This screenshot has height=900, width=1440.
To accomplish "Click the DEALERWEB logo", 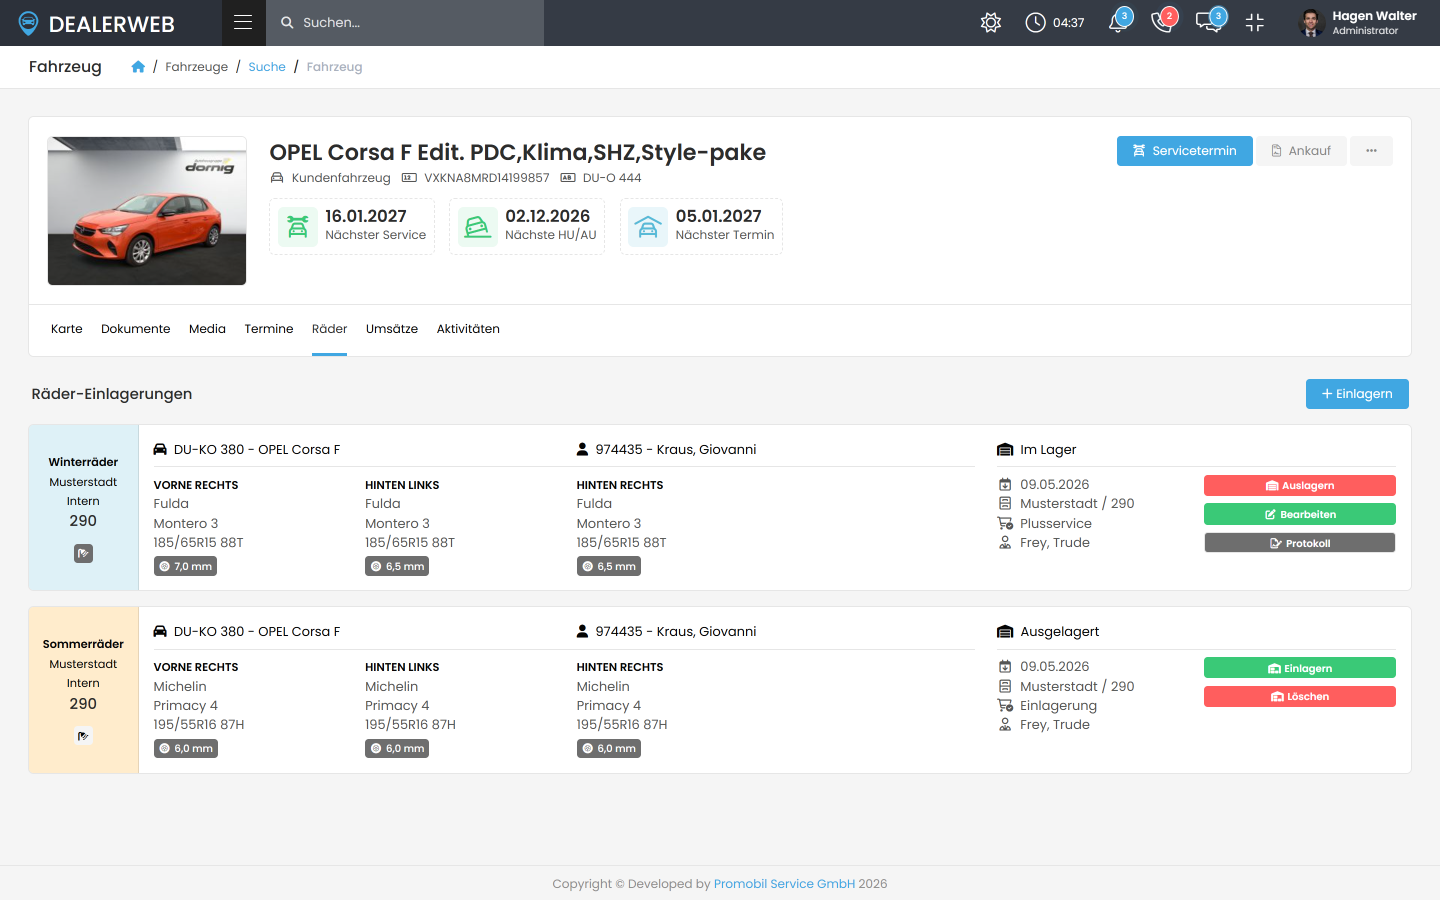I will coord(96,23).
